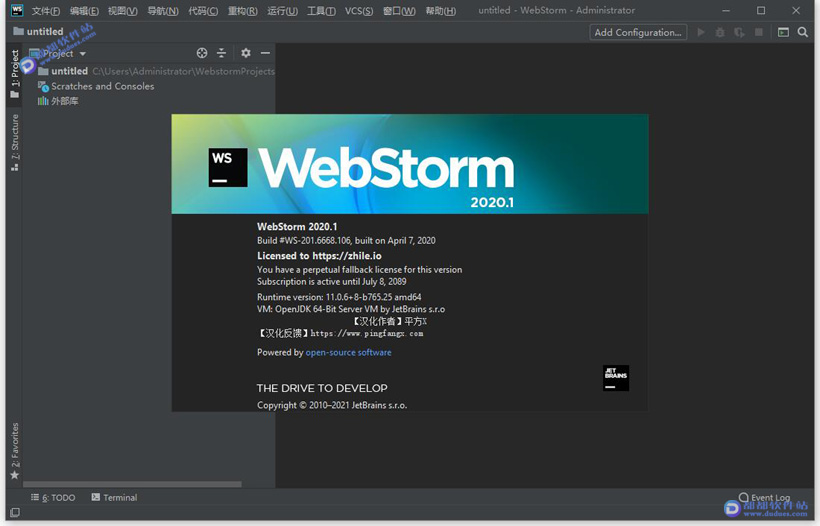Click the open-source software link

pos(348,352)
